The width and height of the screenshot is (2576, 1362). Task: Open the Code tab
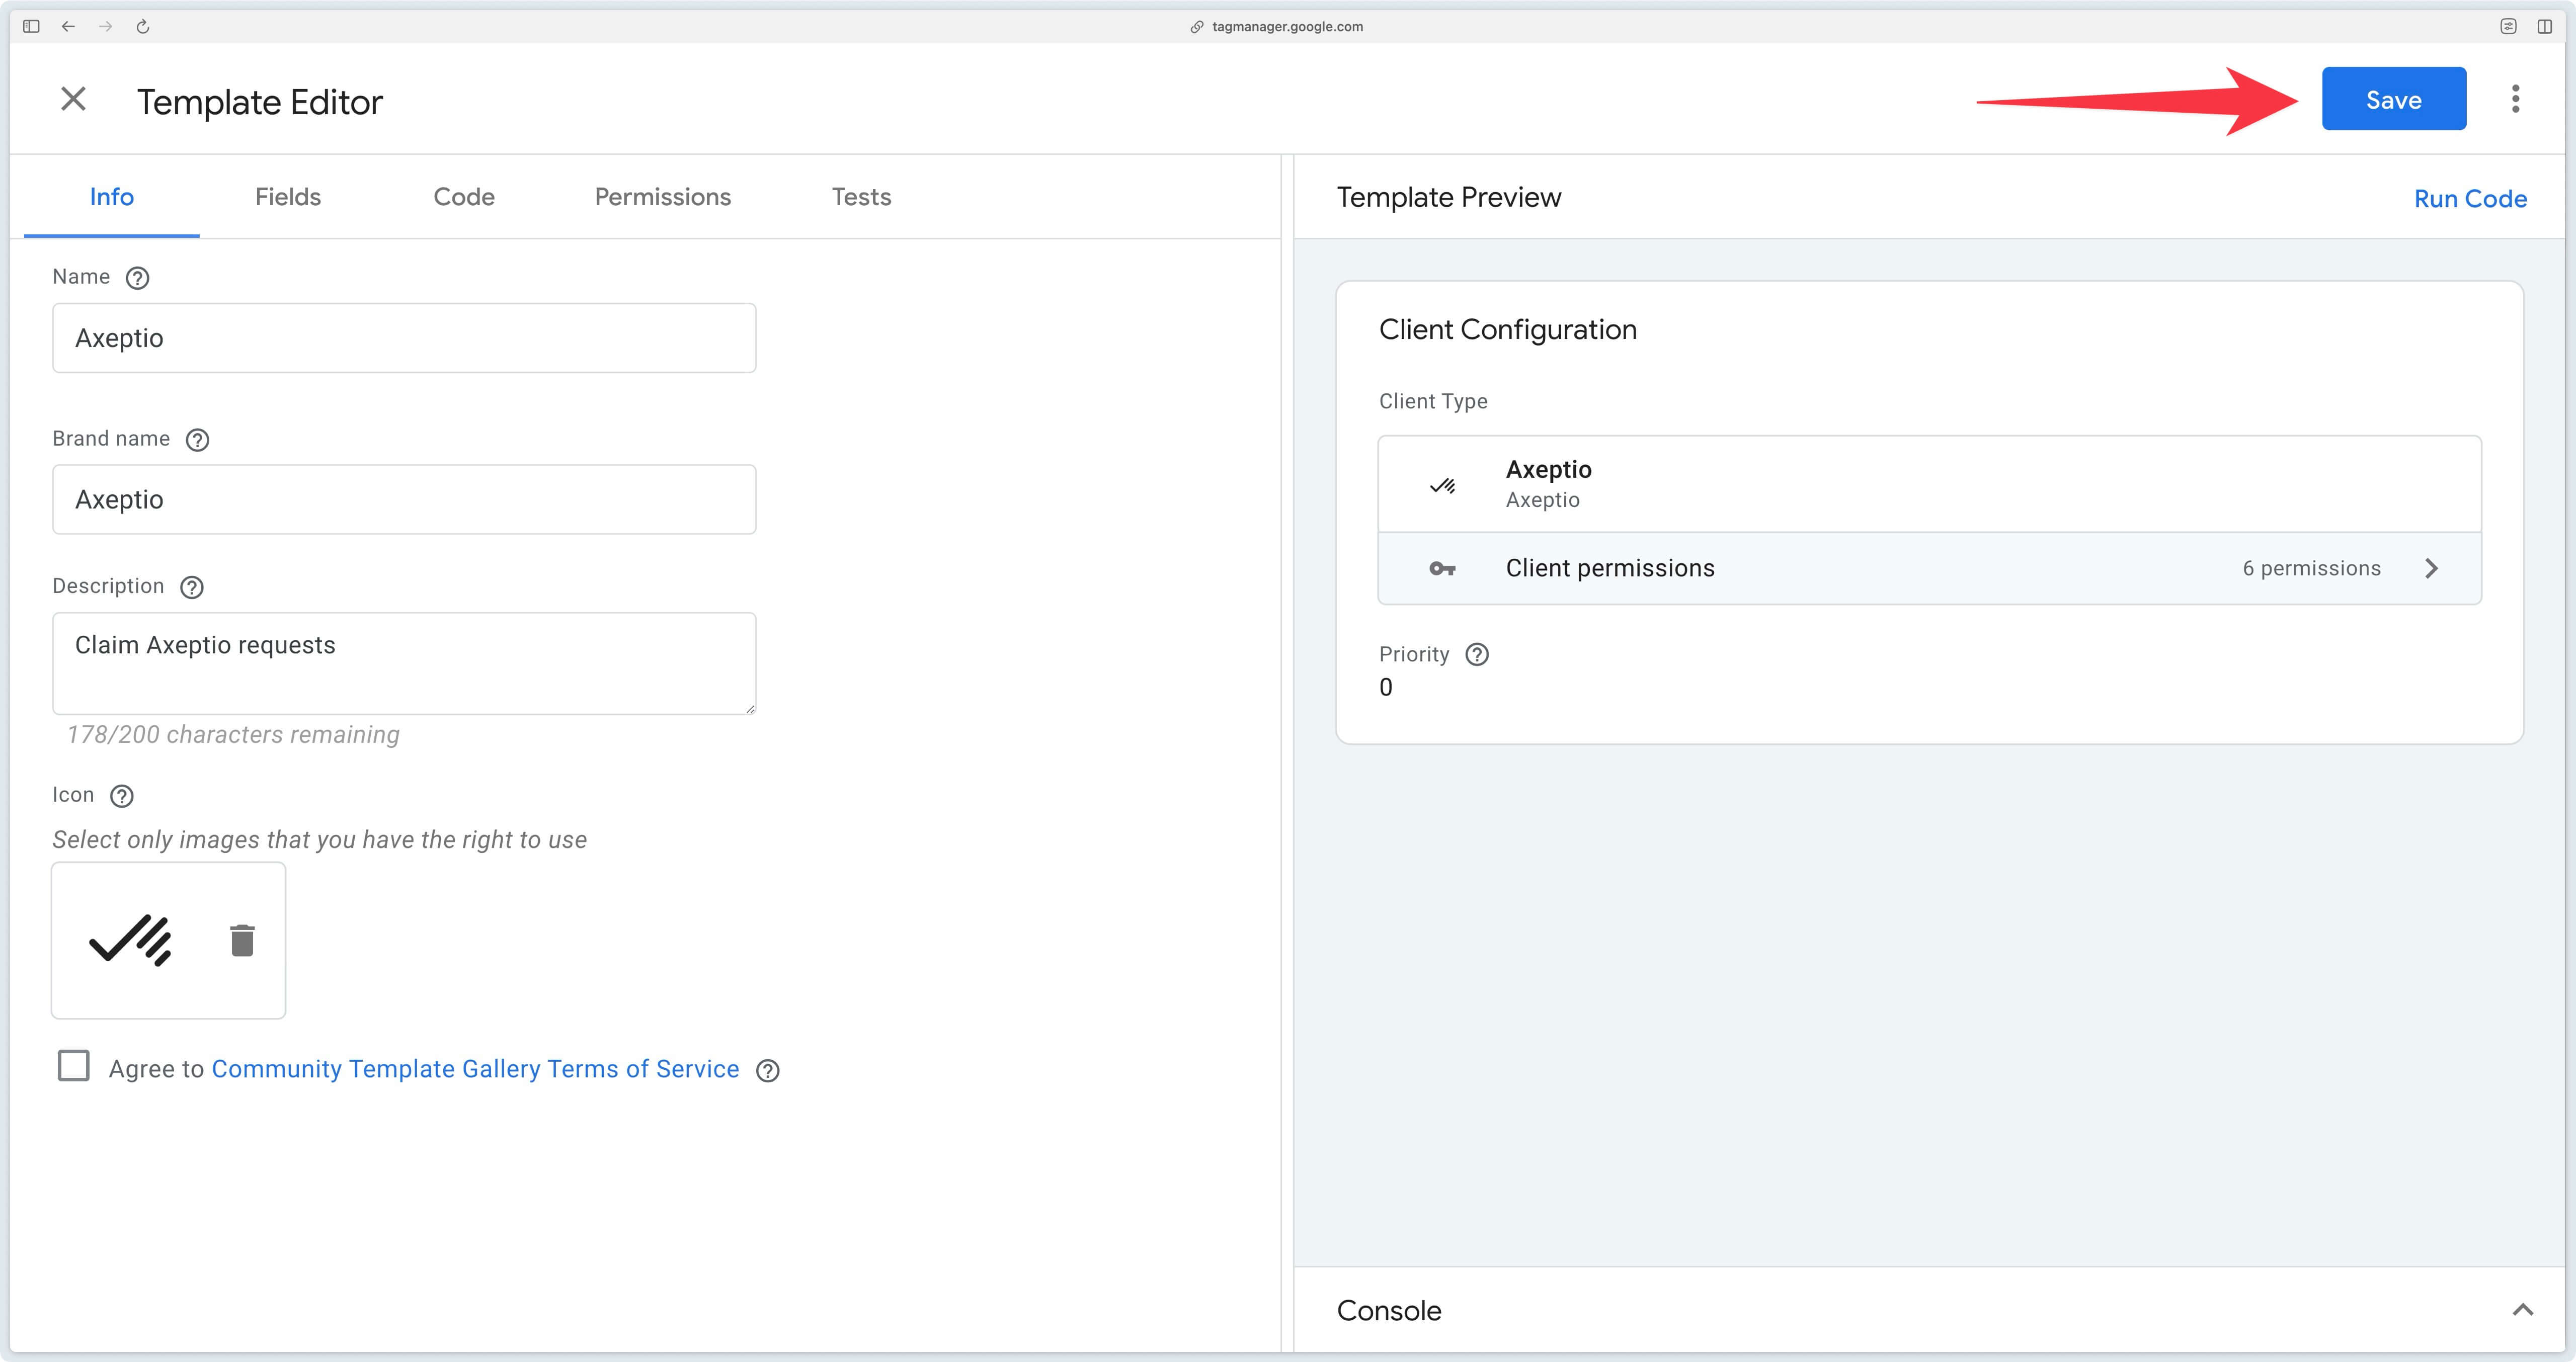click(464, 197)
